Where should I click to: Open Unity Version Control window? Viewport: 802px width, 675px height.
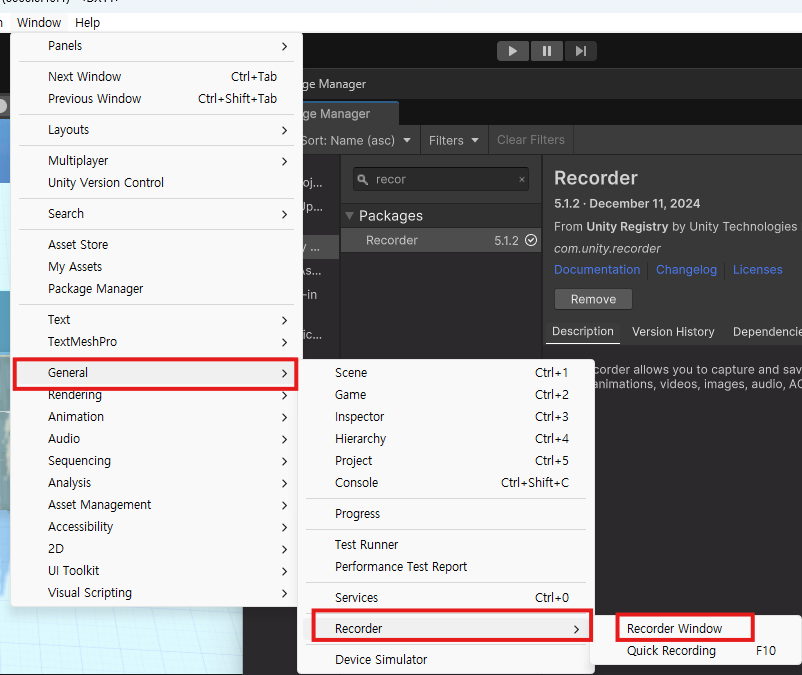pos(157,183)
